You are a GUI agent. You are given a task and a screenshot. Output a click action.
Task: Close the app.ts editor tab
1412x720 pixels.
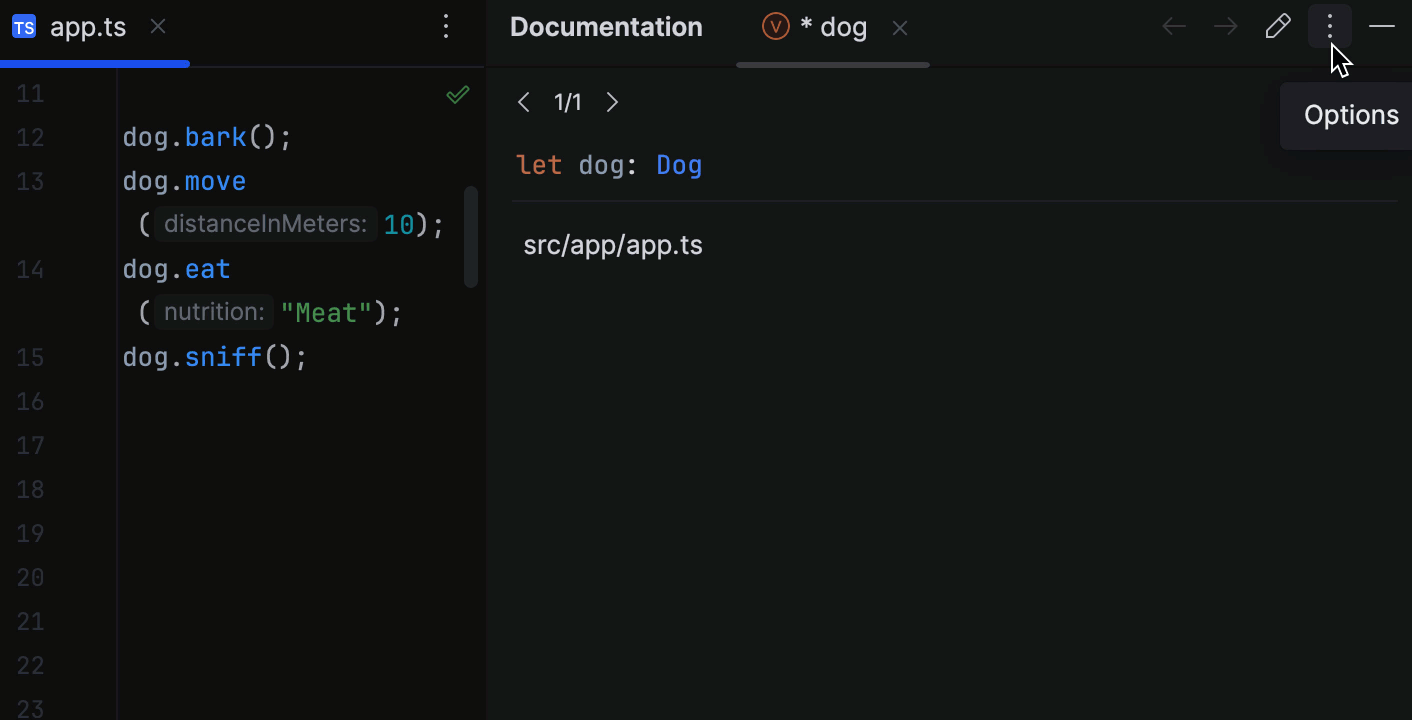(157, 27)
